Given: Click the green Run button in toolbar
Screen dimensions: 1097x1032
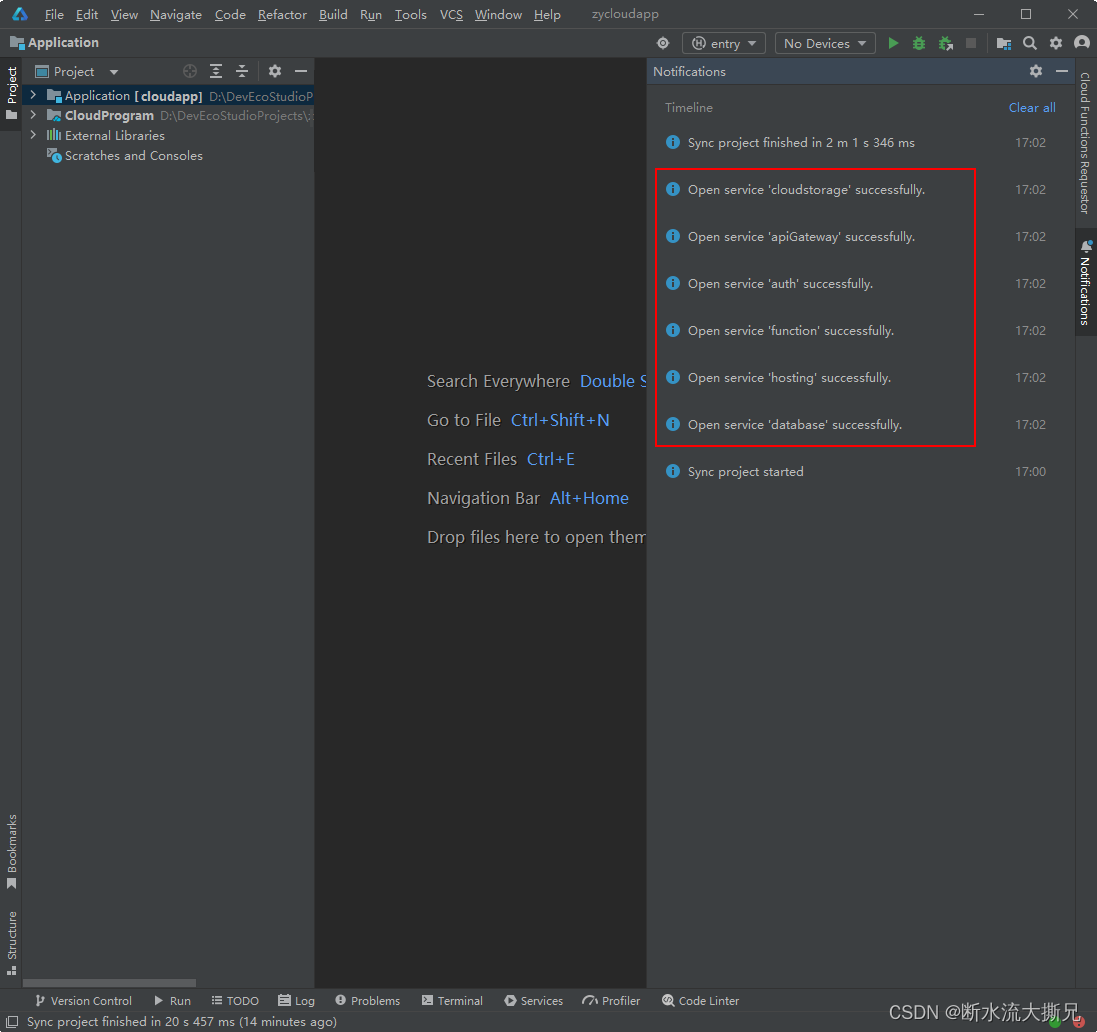Looking at the screenshot, I should click(893, 43).
